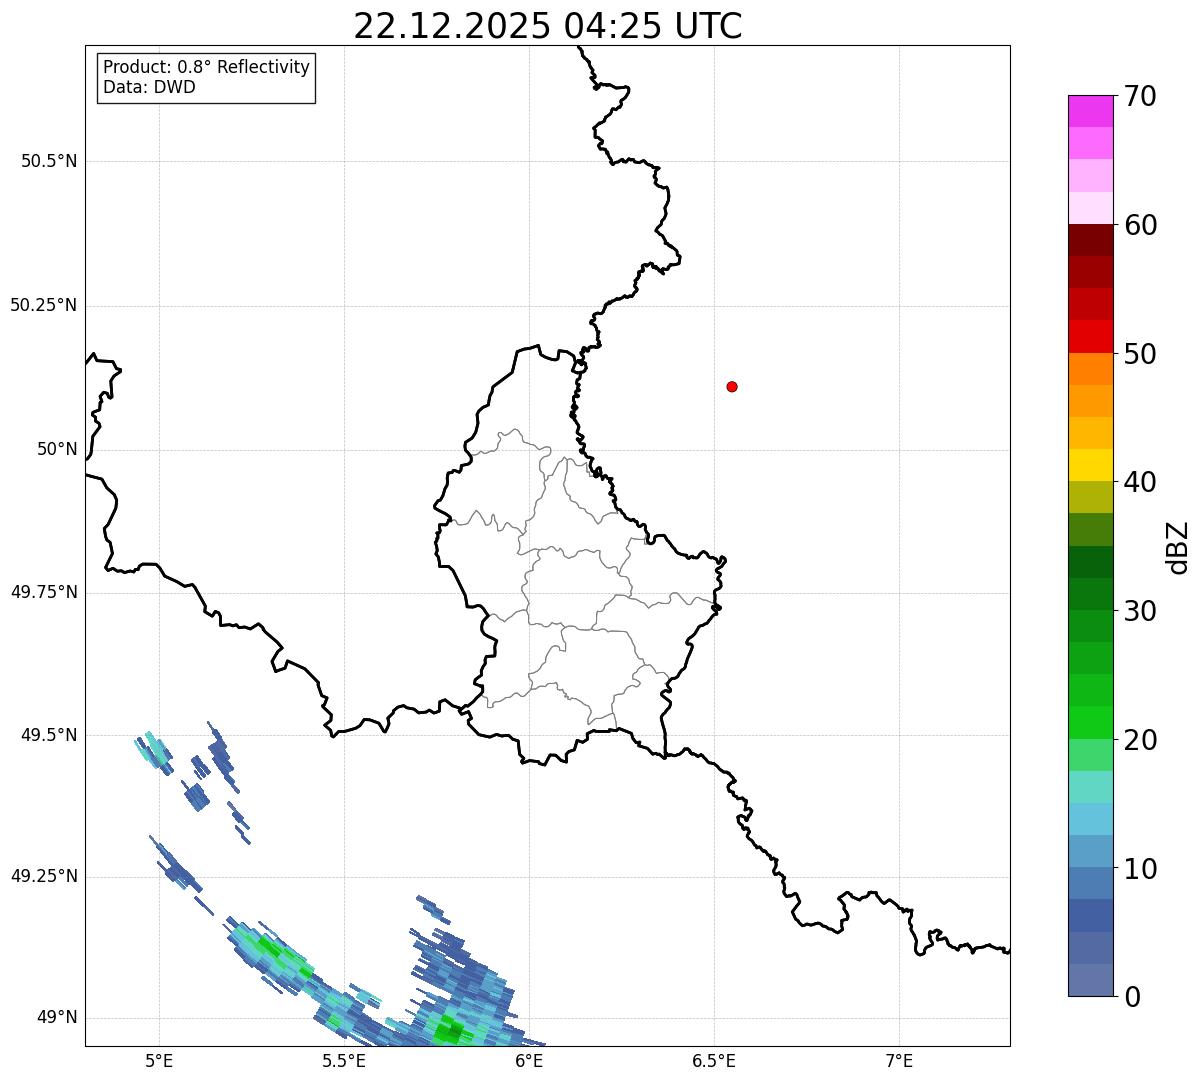Click the colorbar 50 tick label
Screen dimensions: 1202x1081
(1140, 354)
